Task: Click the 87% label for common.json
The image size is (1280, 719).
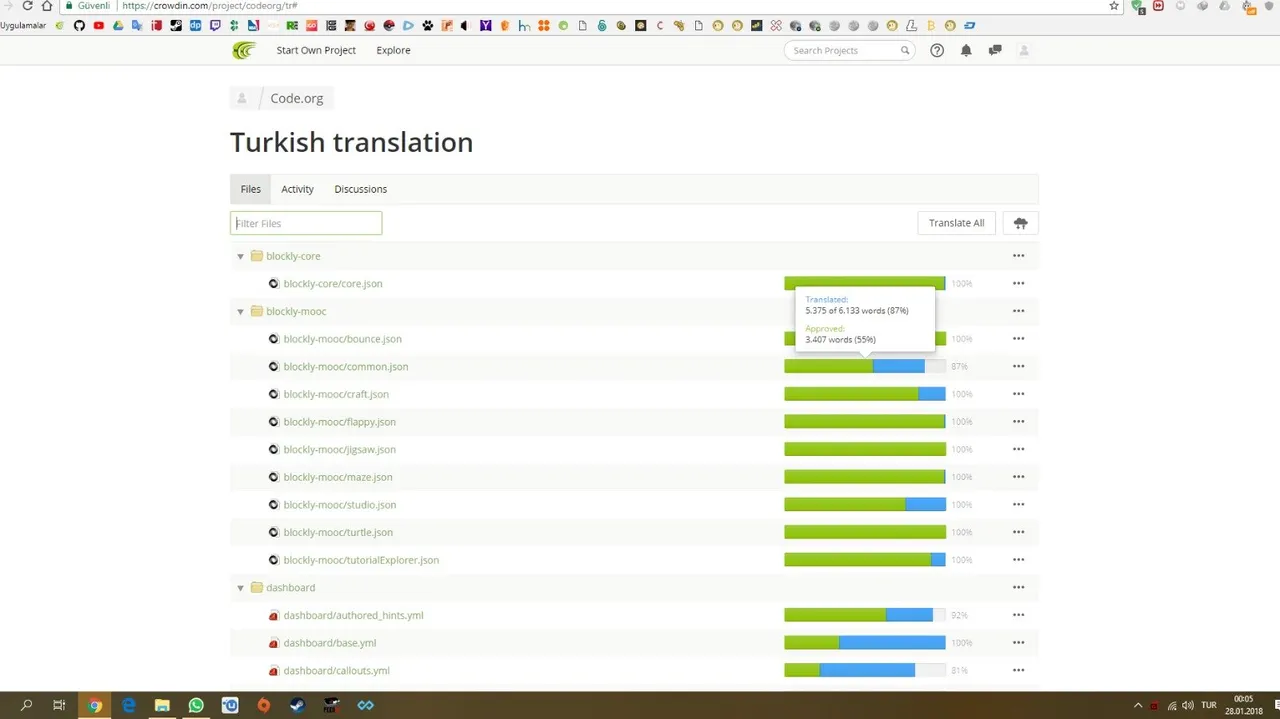Action: click(x=960, y=367)
